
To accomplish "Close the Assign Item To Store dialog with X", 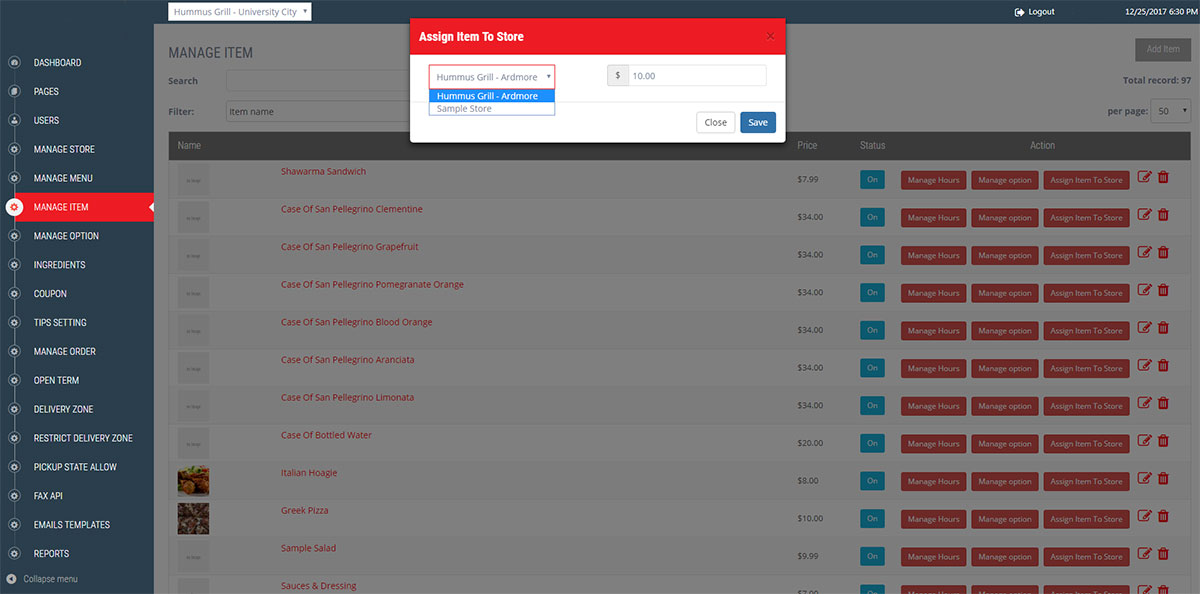I will point(770,36).
